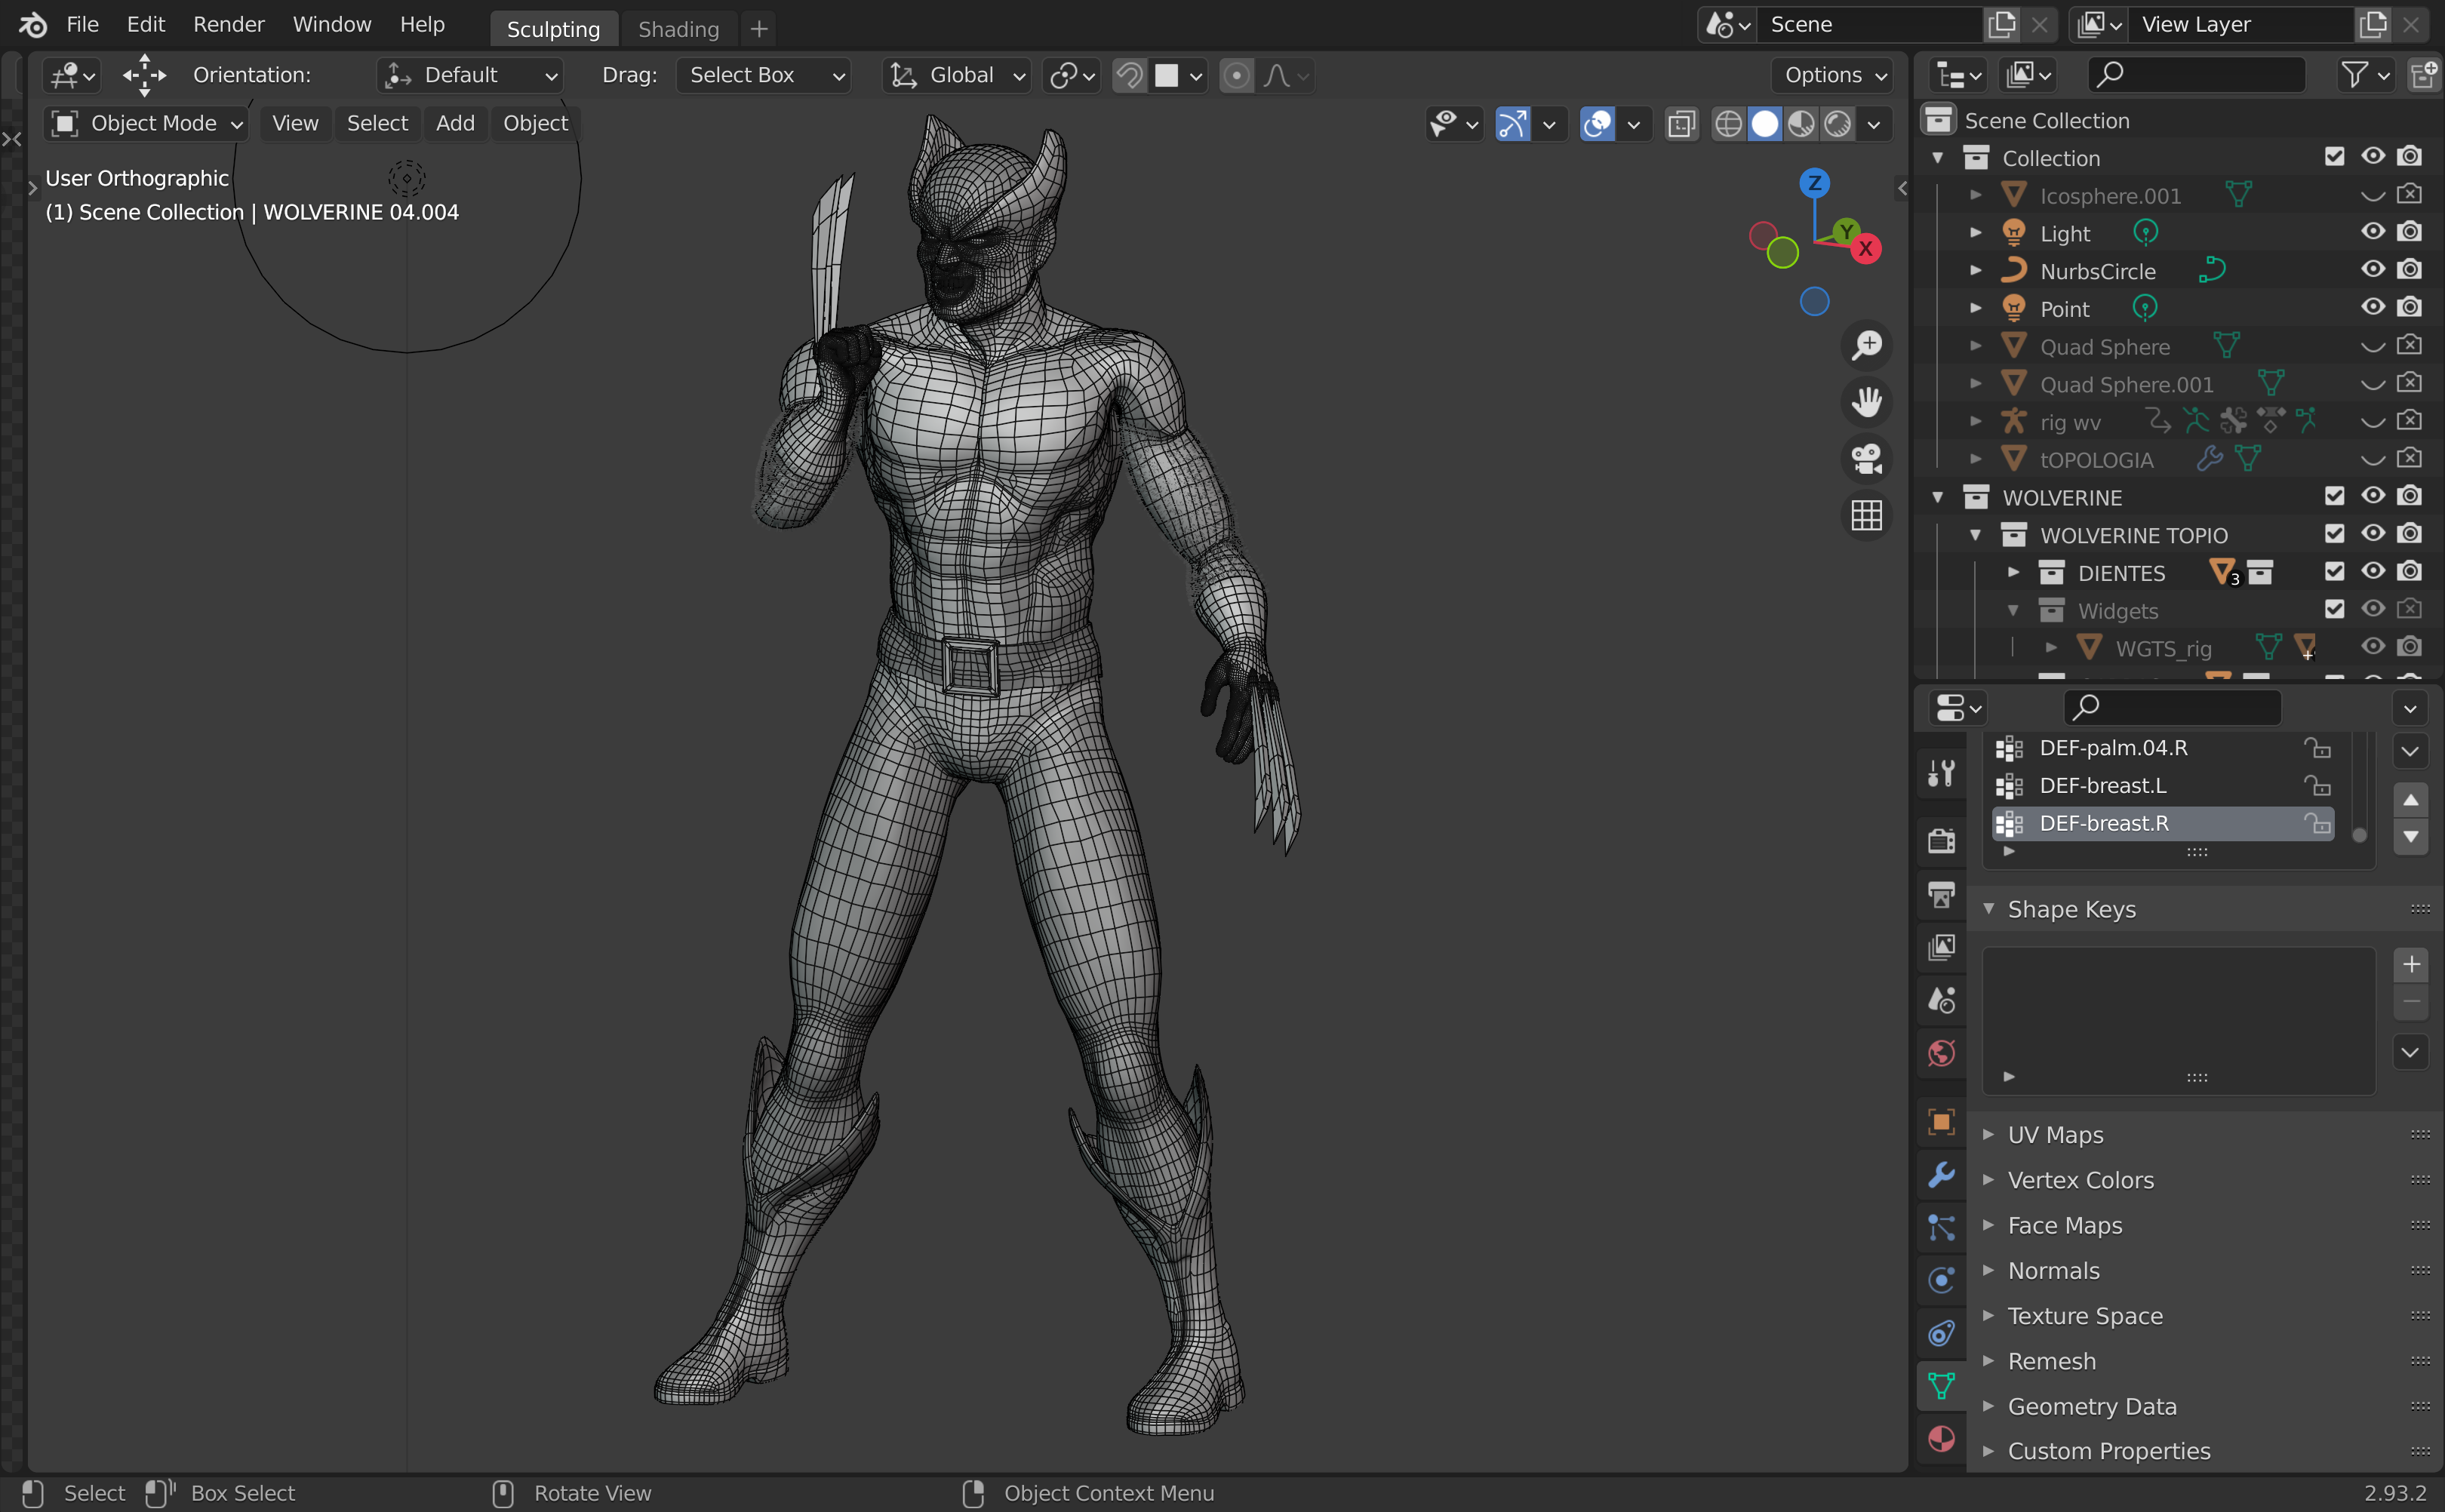This screenshot has height=1512, width=2445.
Task: Click the pan view hand icon
Action: (1866, 402)
